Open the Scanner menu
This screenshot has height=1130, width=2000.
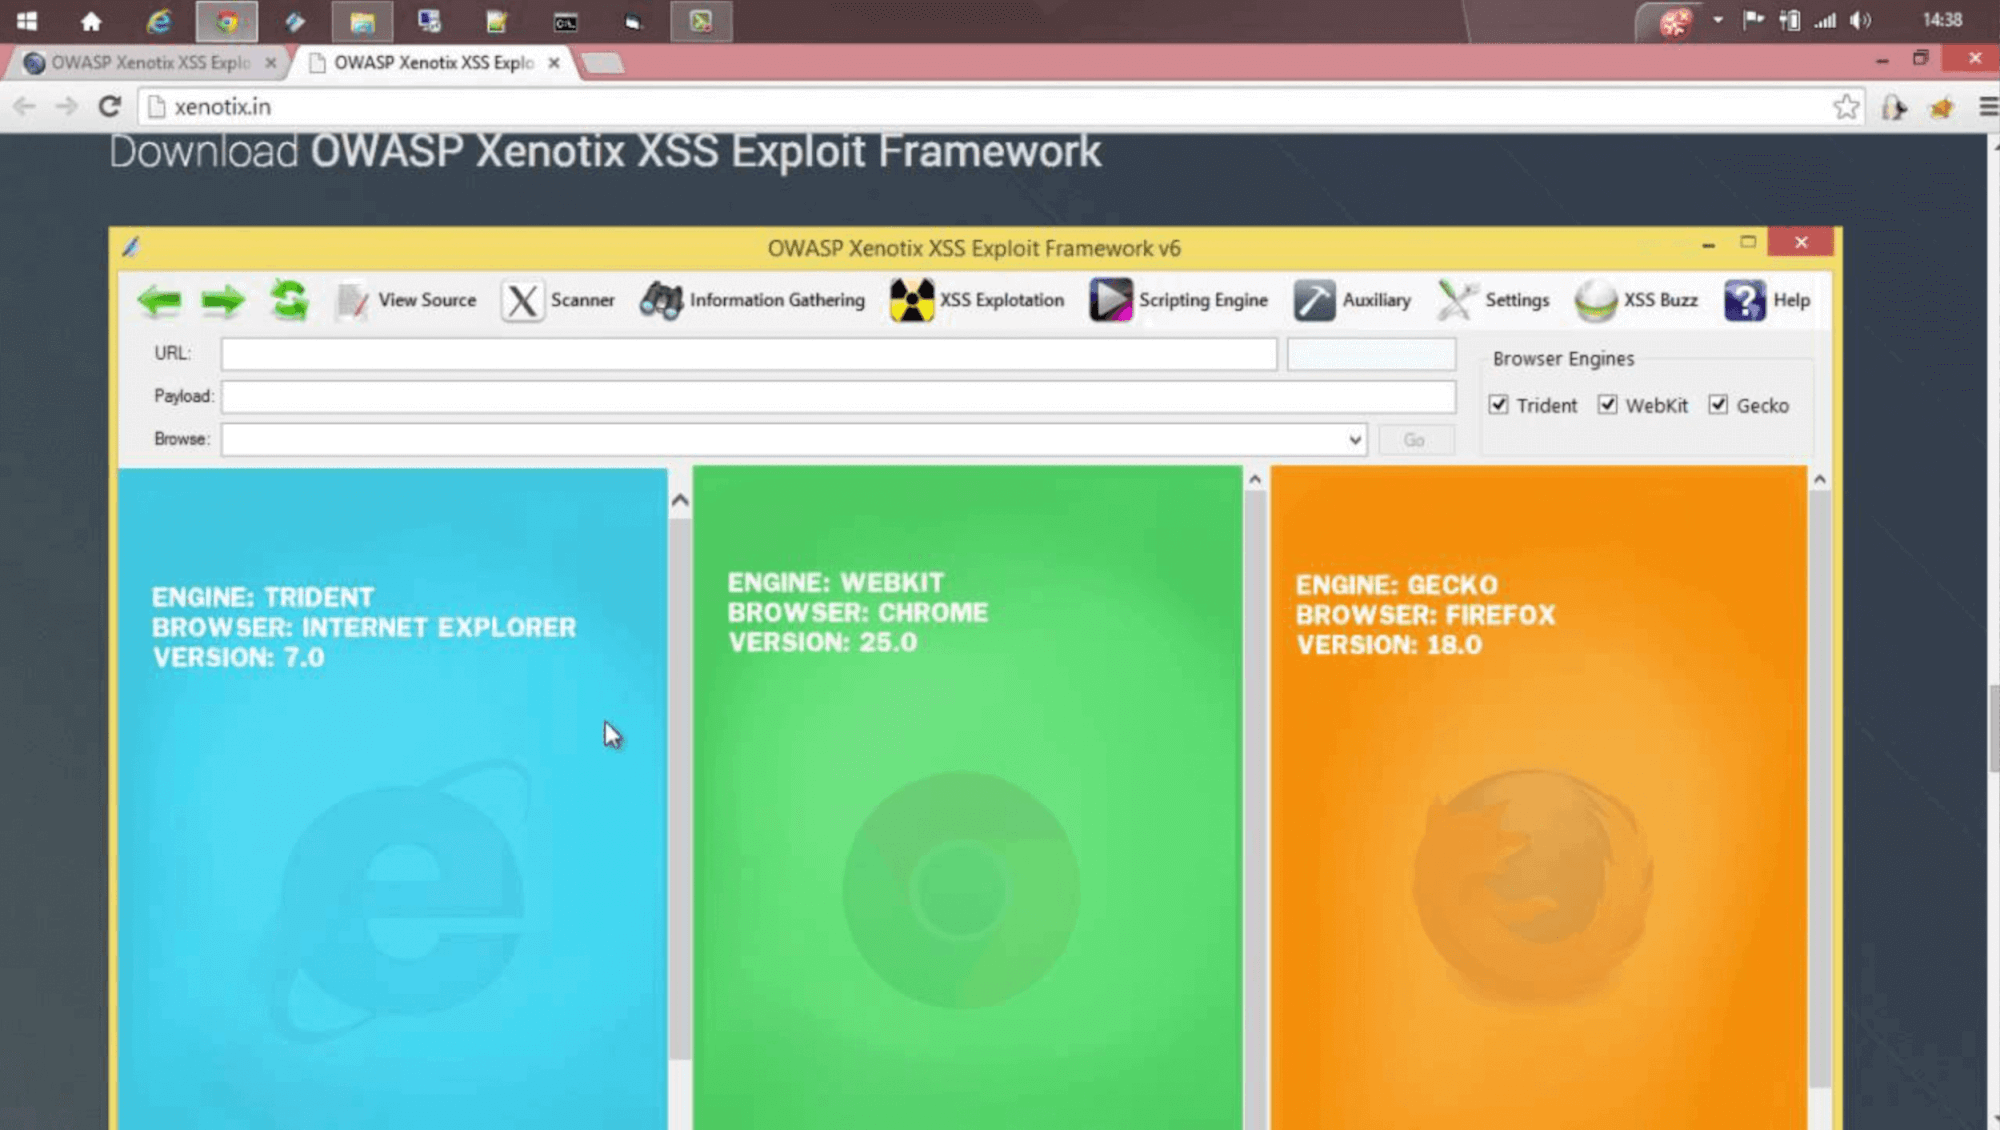[558, 300]
